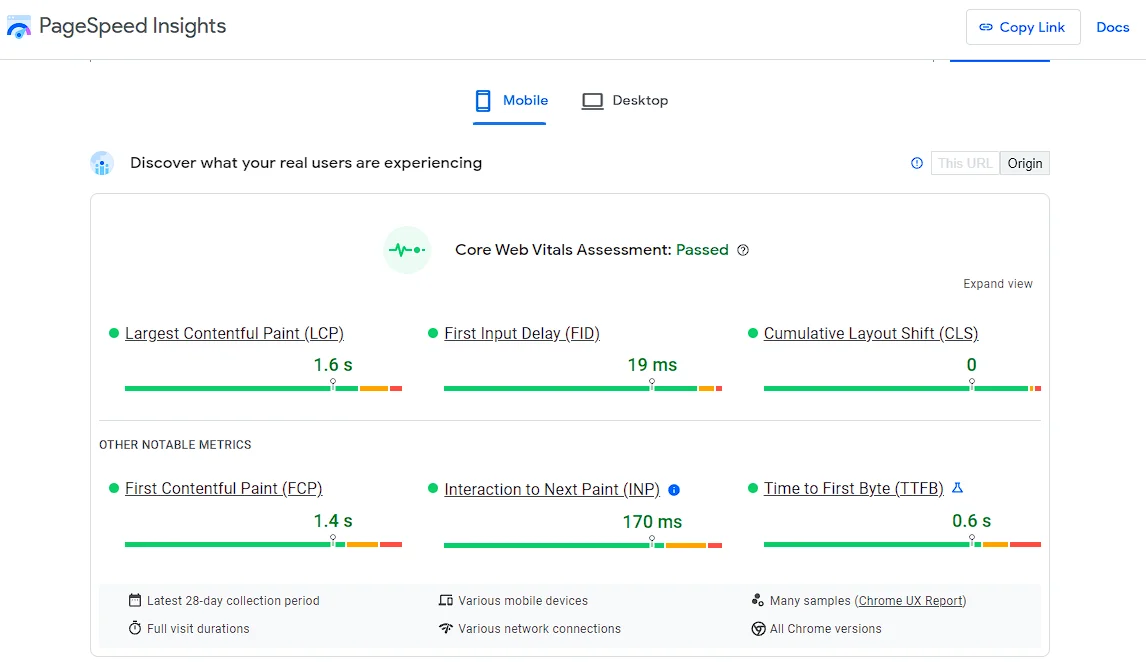Click the real users experience icon

click(x=102, y=163)
